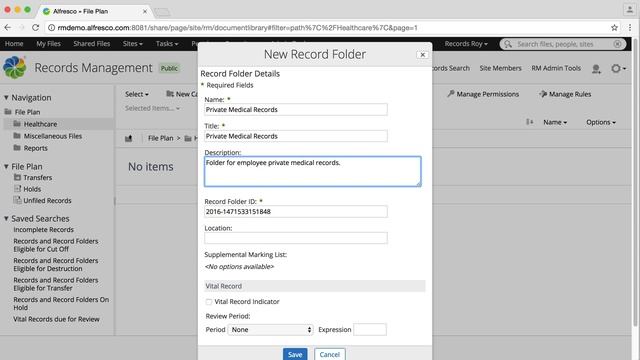The image size is (640, 360).
Task: Open Records and Record Folders On Hold
Action: coord(61,304)
